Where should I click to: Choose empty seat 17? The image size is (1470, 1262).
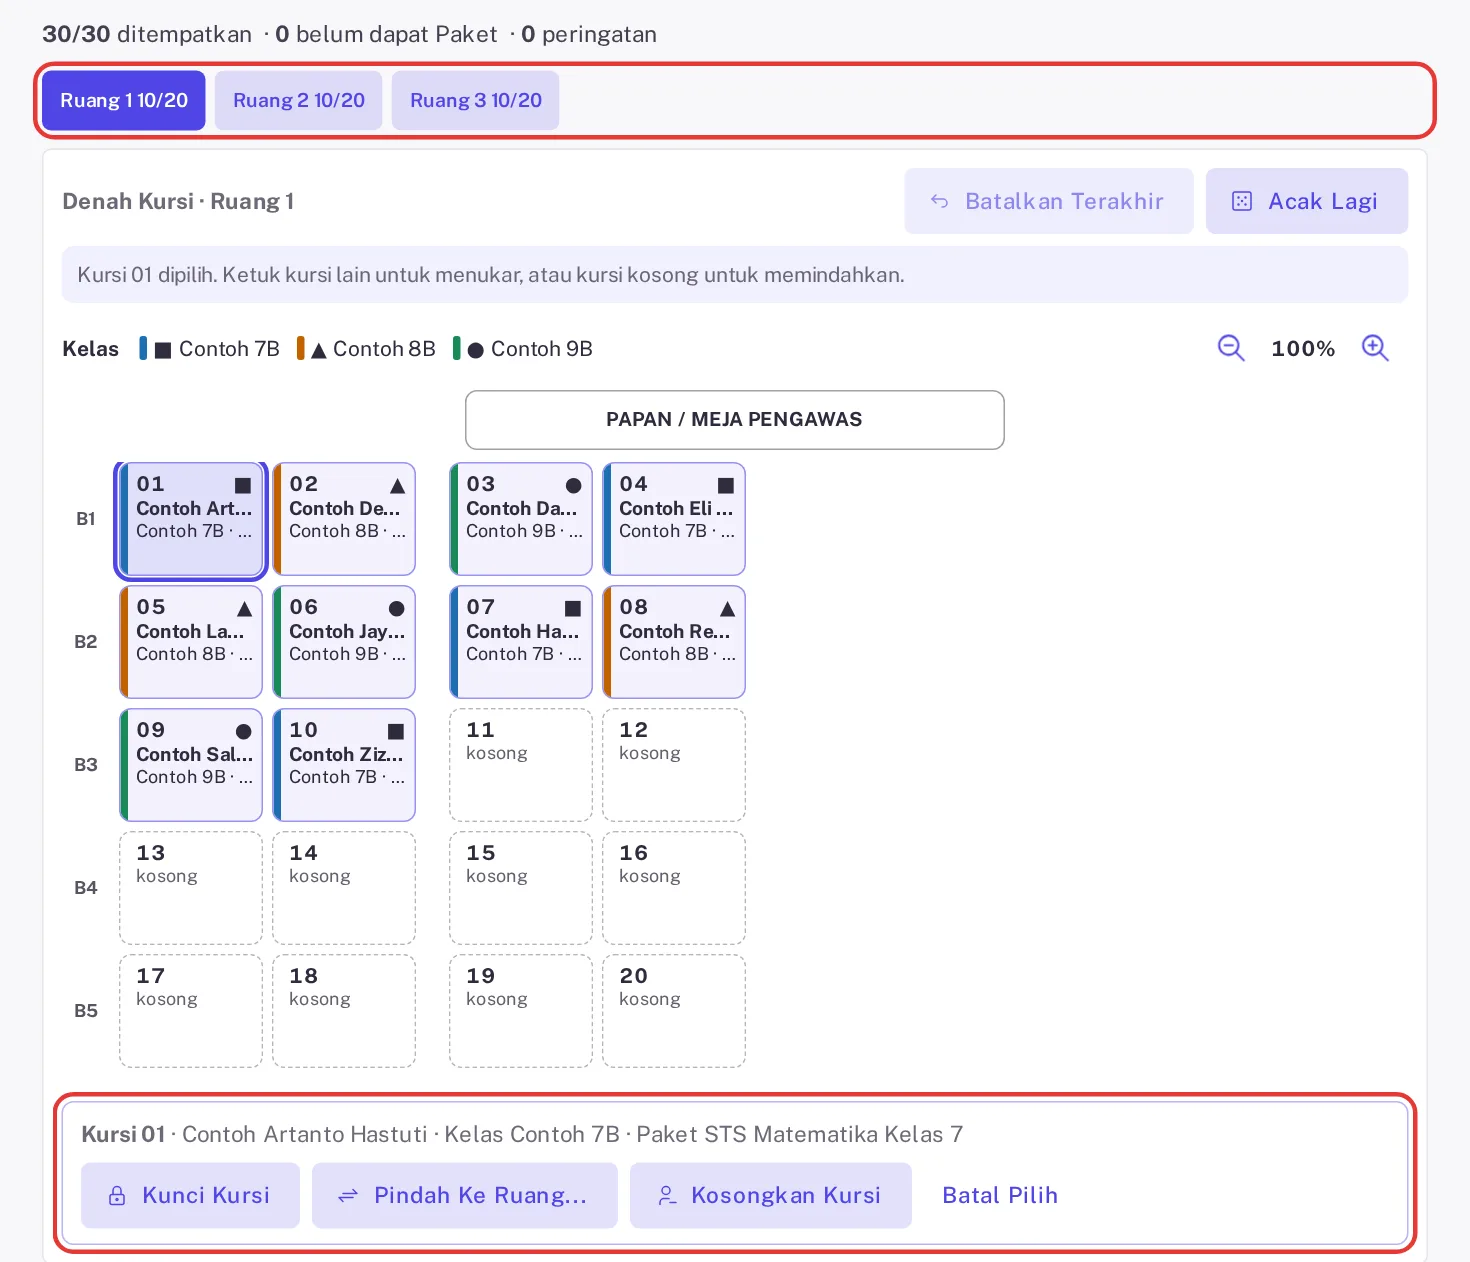[191, 1011]
